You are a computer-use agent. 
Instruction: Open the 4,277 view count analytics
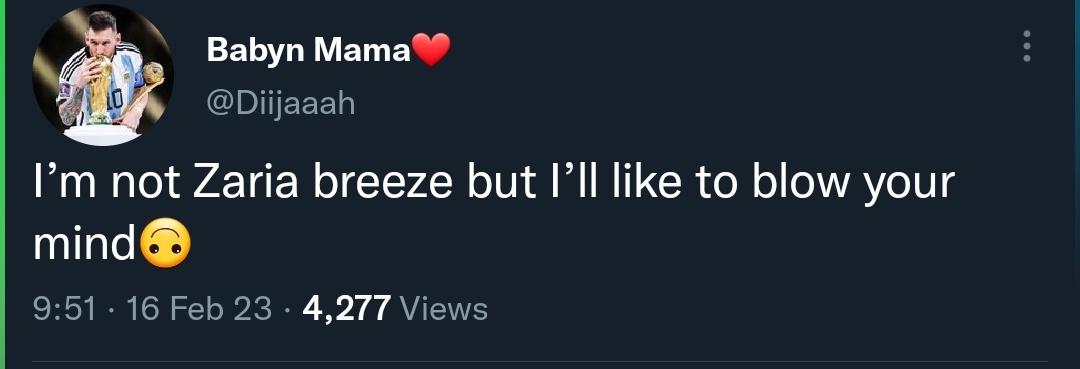click(x=347, y=309)
